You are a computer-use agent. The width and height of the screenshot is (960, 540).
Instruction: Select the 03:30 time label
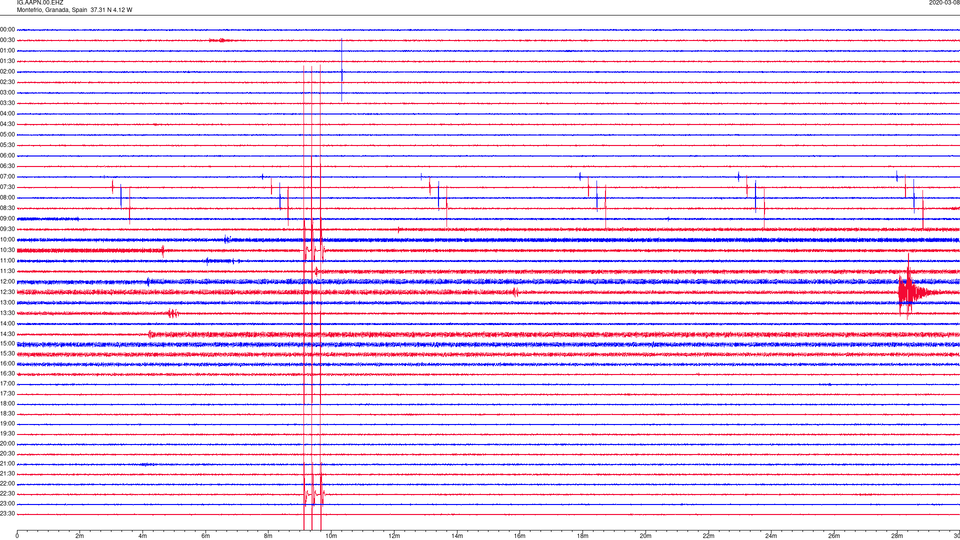pyautogui.click(x=7, y=103)
